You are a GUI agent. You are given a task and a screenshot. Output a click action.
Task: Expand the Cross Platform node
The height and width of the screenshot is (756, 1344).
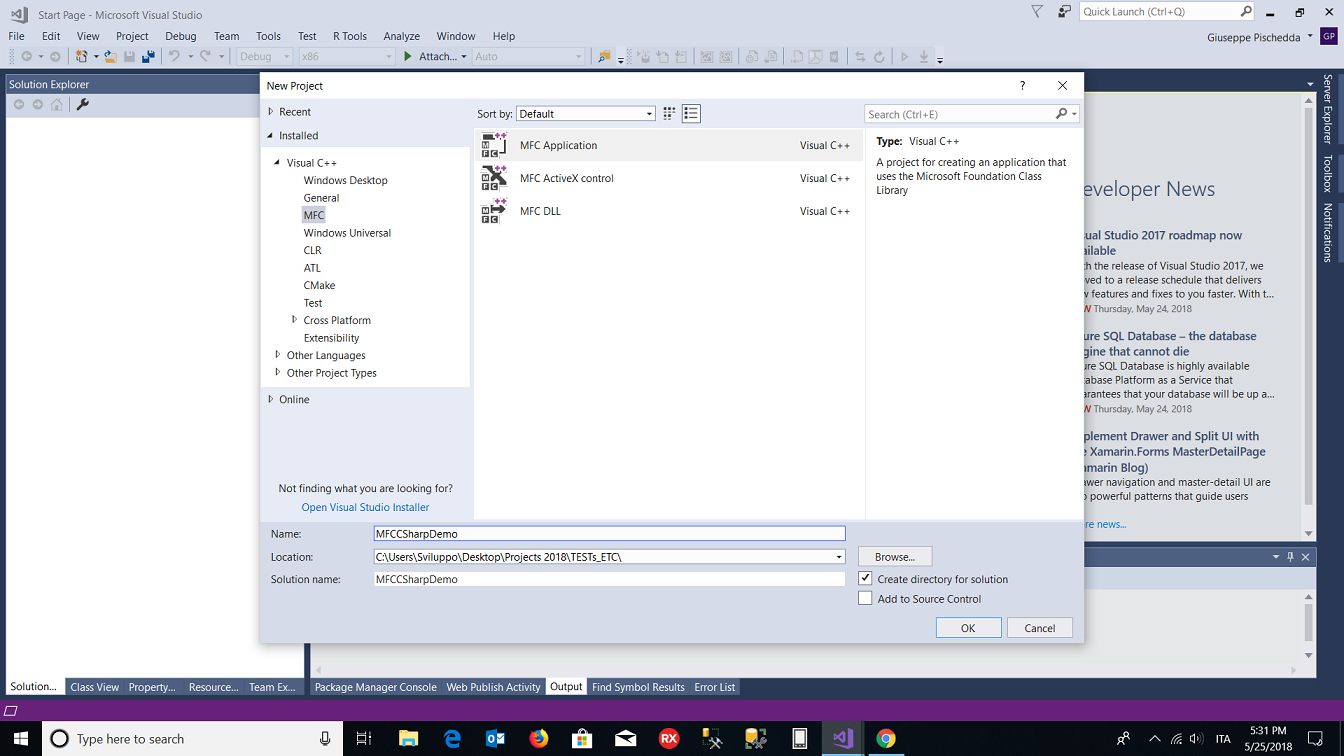[x=294, y=320]
